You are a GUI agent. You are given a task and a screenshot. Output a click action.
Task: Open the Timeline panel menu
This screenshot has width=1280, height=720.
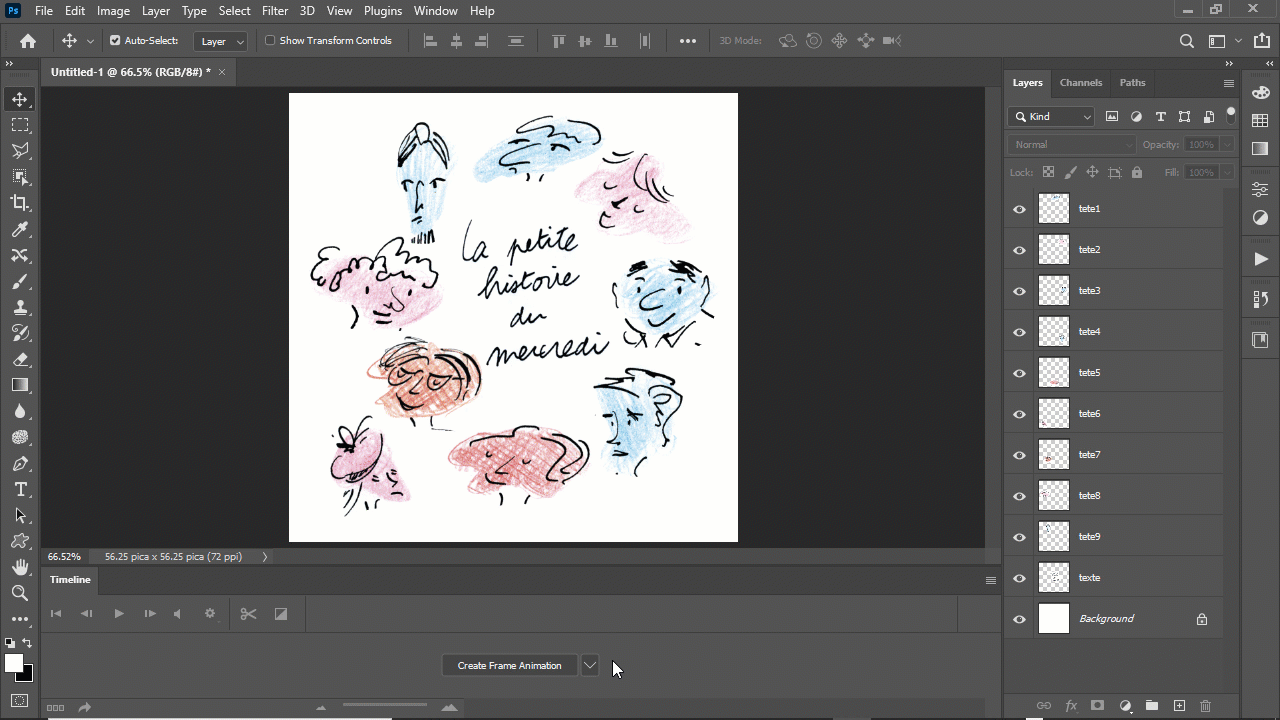click(991, 580)
